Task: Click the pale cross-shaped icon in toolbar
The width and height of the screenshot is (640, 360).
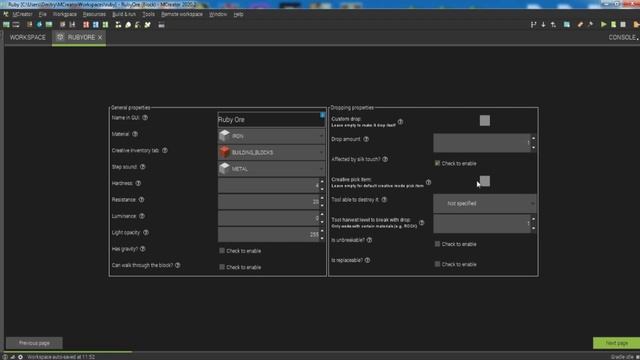Action: point(148,24)
